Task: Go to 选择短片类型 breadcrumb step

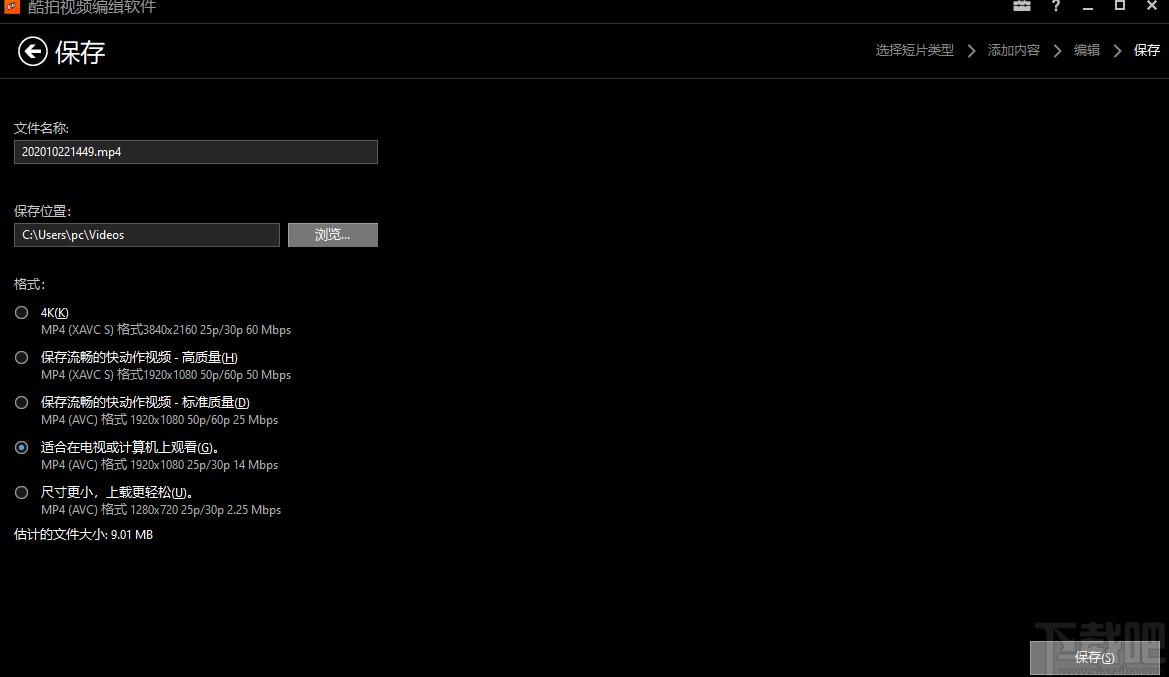Action: click(914, 50)
